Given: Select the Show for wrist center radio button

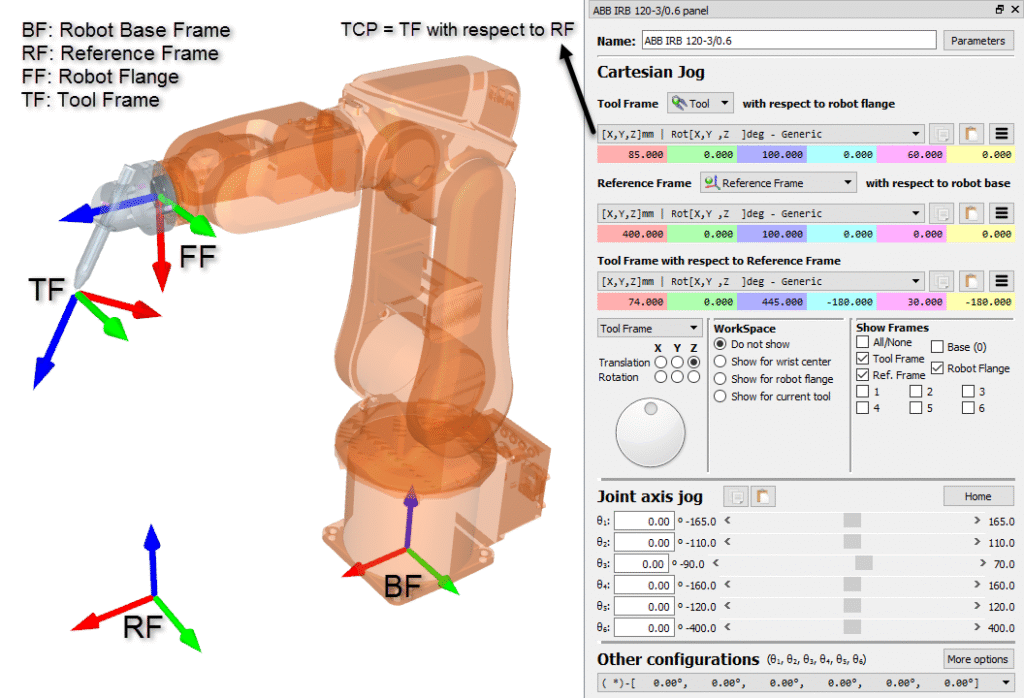Looking at the screenshot, I should (721, 361).
